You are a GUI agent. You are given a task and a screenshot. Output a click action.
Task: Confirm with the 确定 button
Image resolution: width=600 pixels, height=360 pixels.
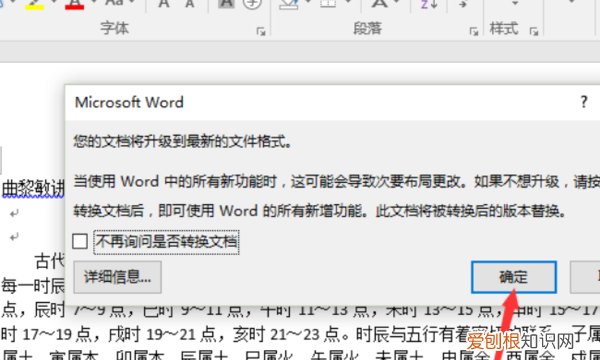[514, 277]
